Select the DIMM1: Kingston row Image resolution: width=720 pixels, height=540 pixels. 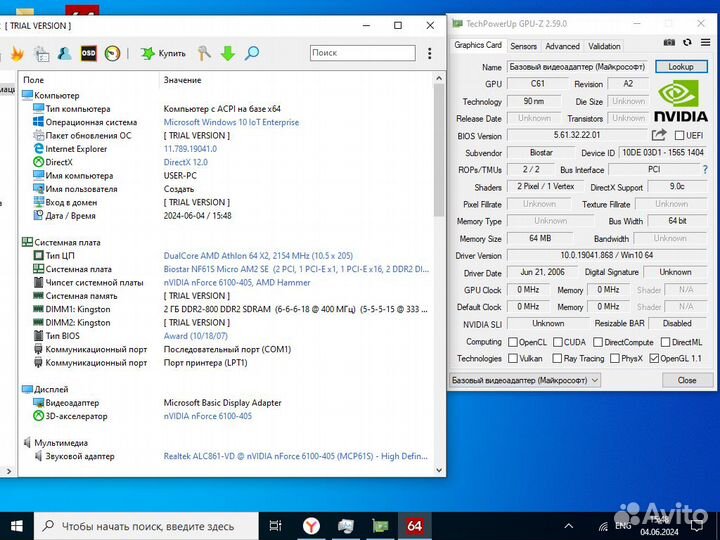coord(226,309)
